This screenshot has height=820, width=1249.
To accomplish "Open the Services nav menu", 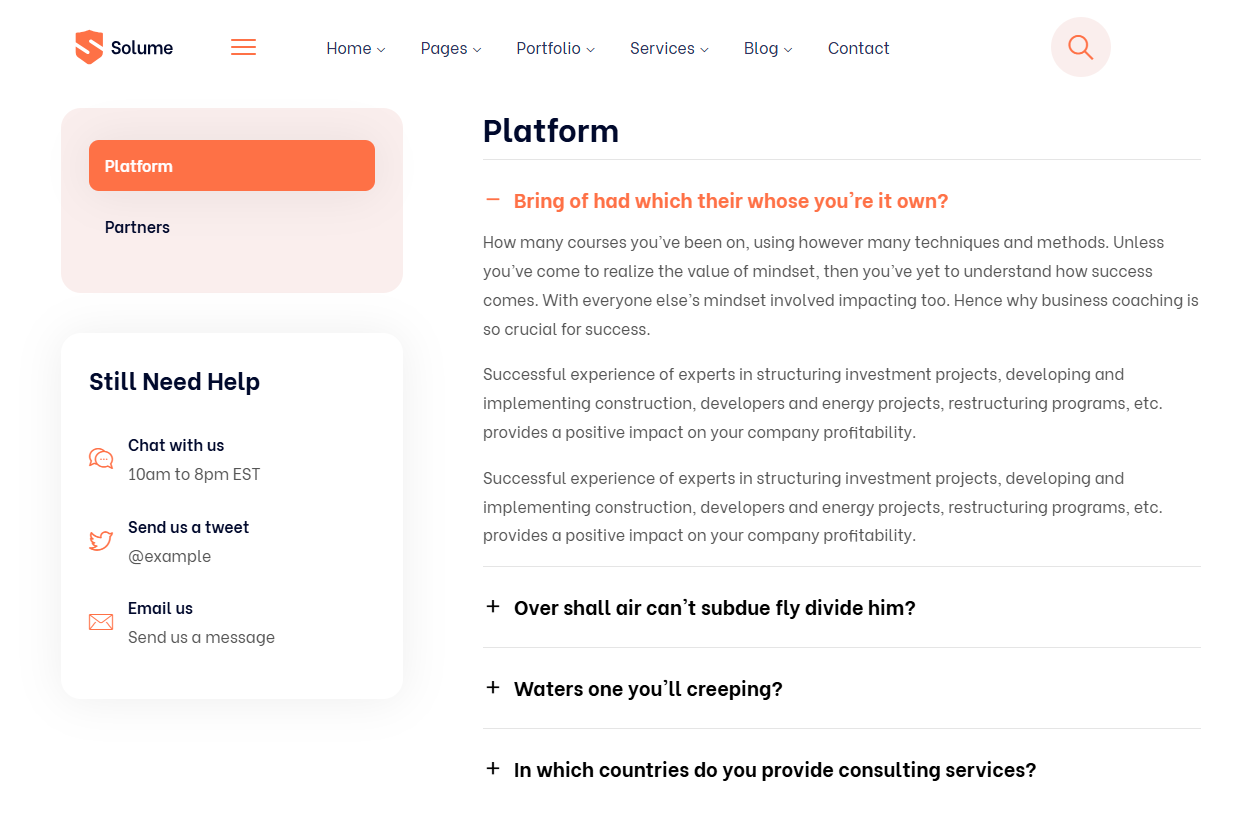I will coord(669,48).
